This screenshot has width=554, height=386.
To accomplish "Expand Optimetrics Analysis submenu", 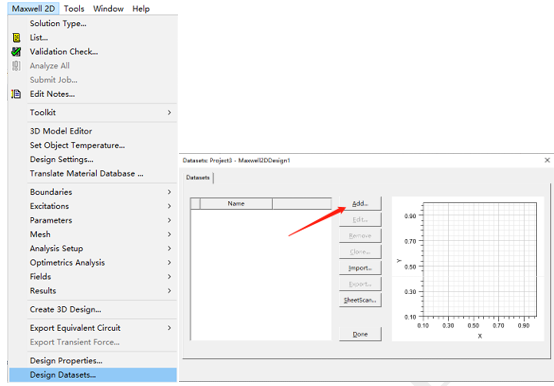I will [x=93, y=262].
